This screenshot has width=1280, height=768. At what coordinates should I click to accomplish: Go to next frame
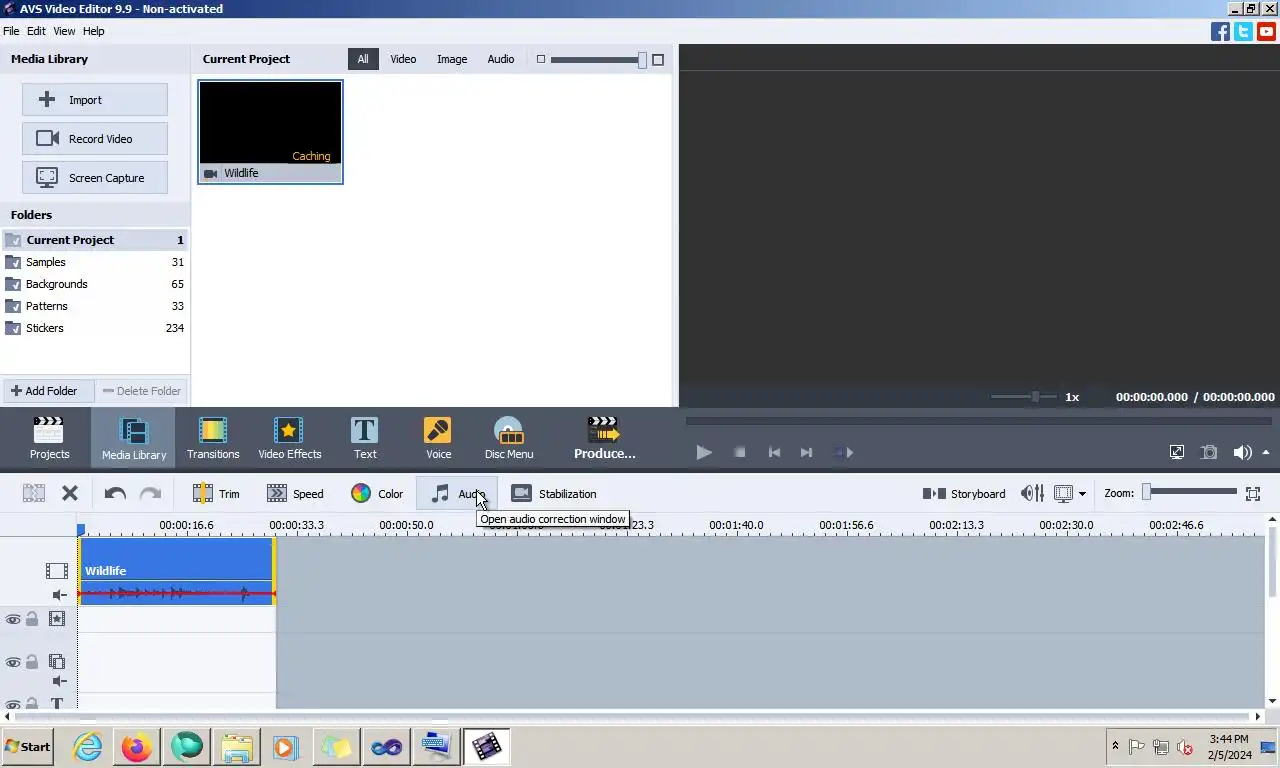tap(806, 452)
